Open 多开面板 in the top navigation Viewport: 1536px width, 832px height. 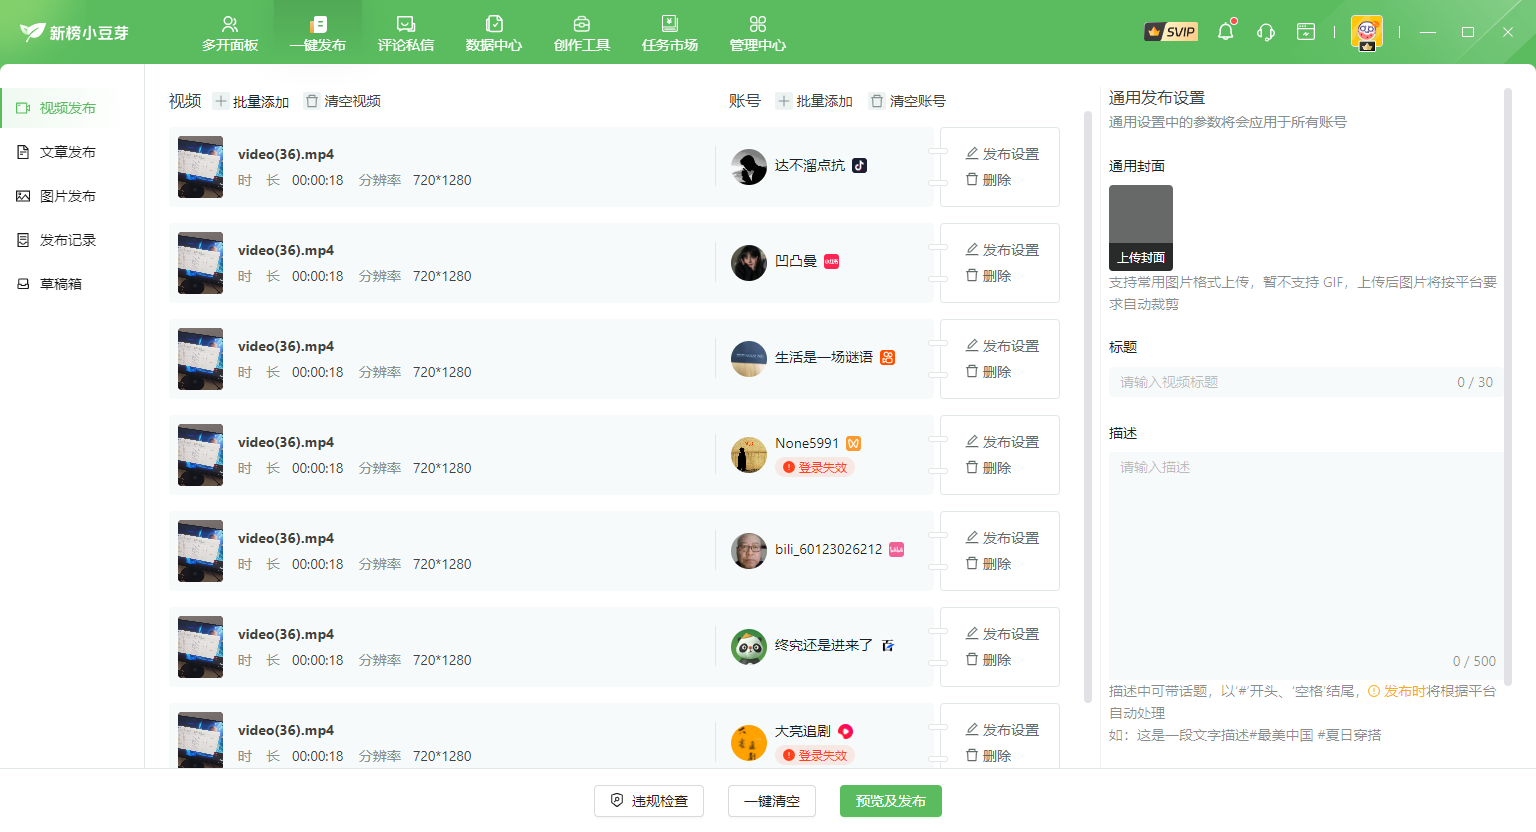click(230, 33)
